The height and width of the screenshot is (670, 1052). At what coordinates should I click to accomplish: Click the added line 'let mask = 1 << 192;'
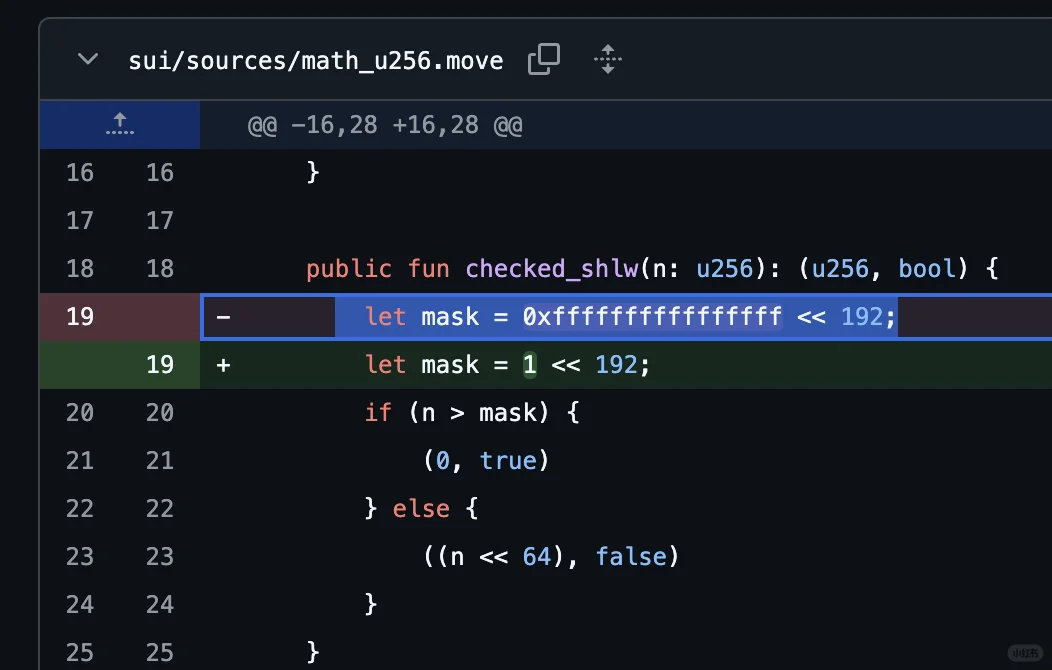[507, 365]
